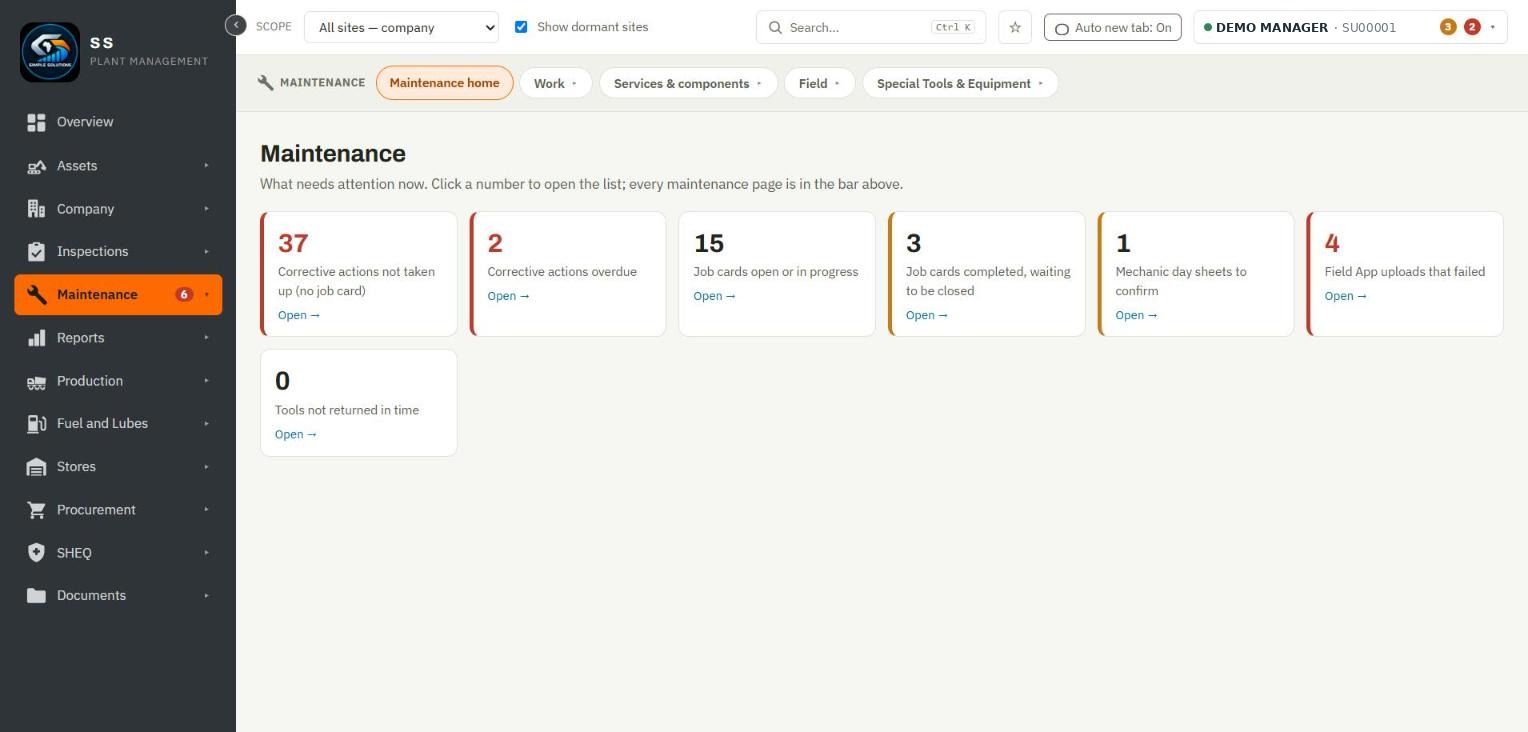1528x732 pixels.
Task: Click the Search input field
Action: (x=870, y=28)
